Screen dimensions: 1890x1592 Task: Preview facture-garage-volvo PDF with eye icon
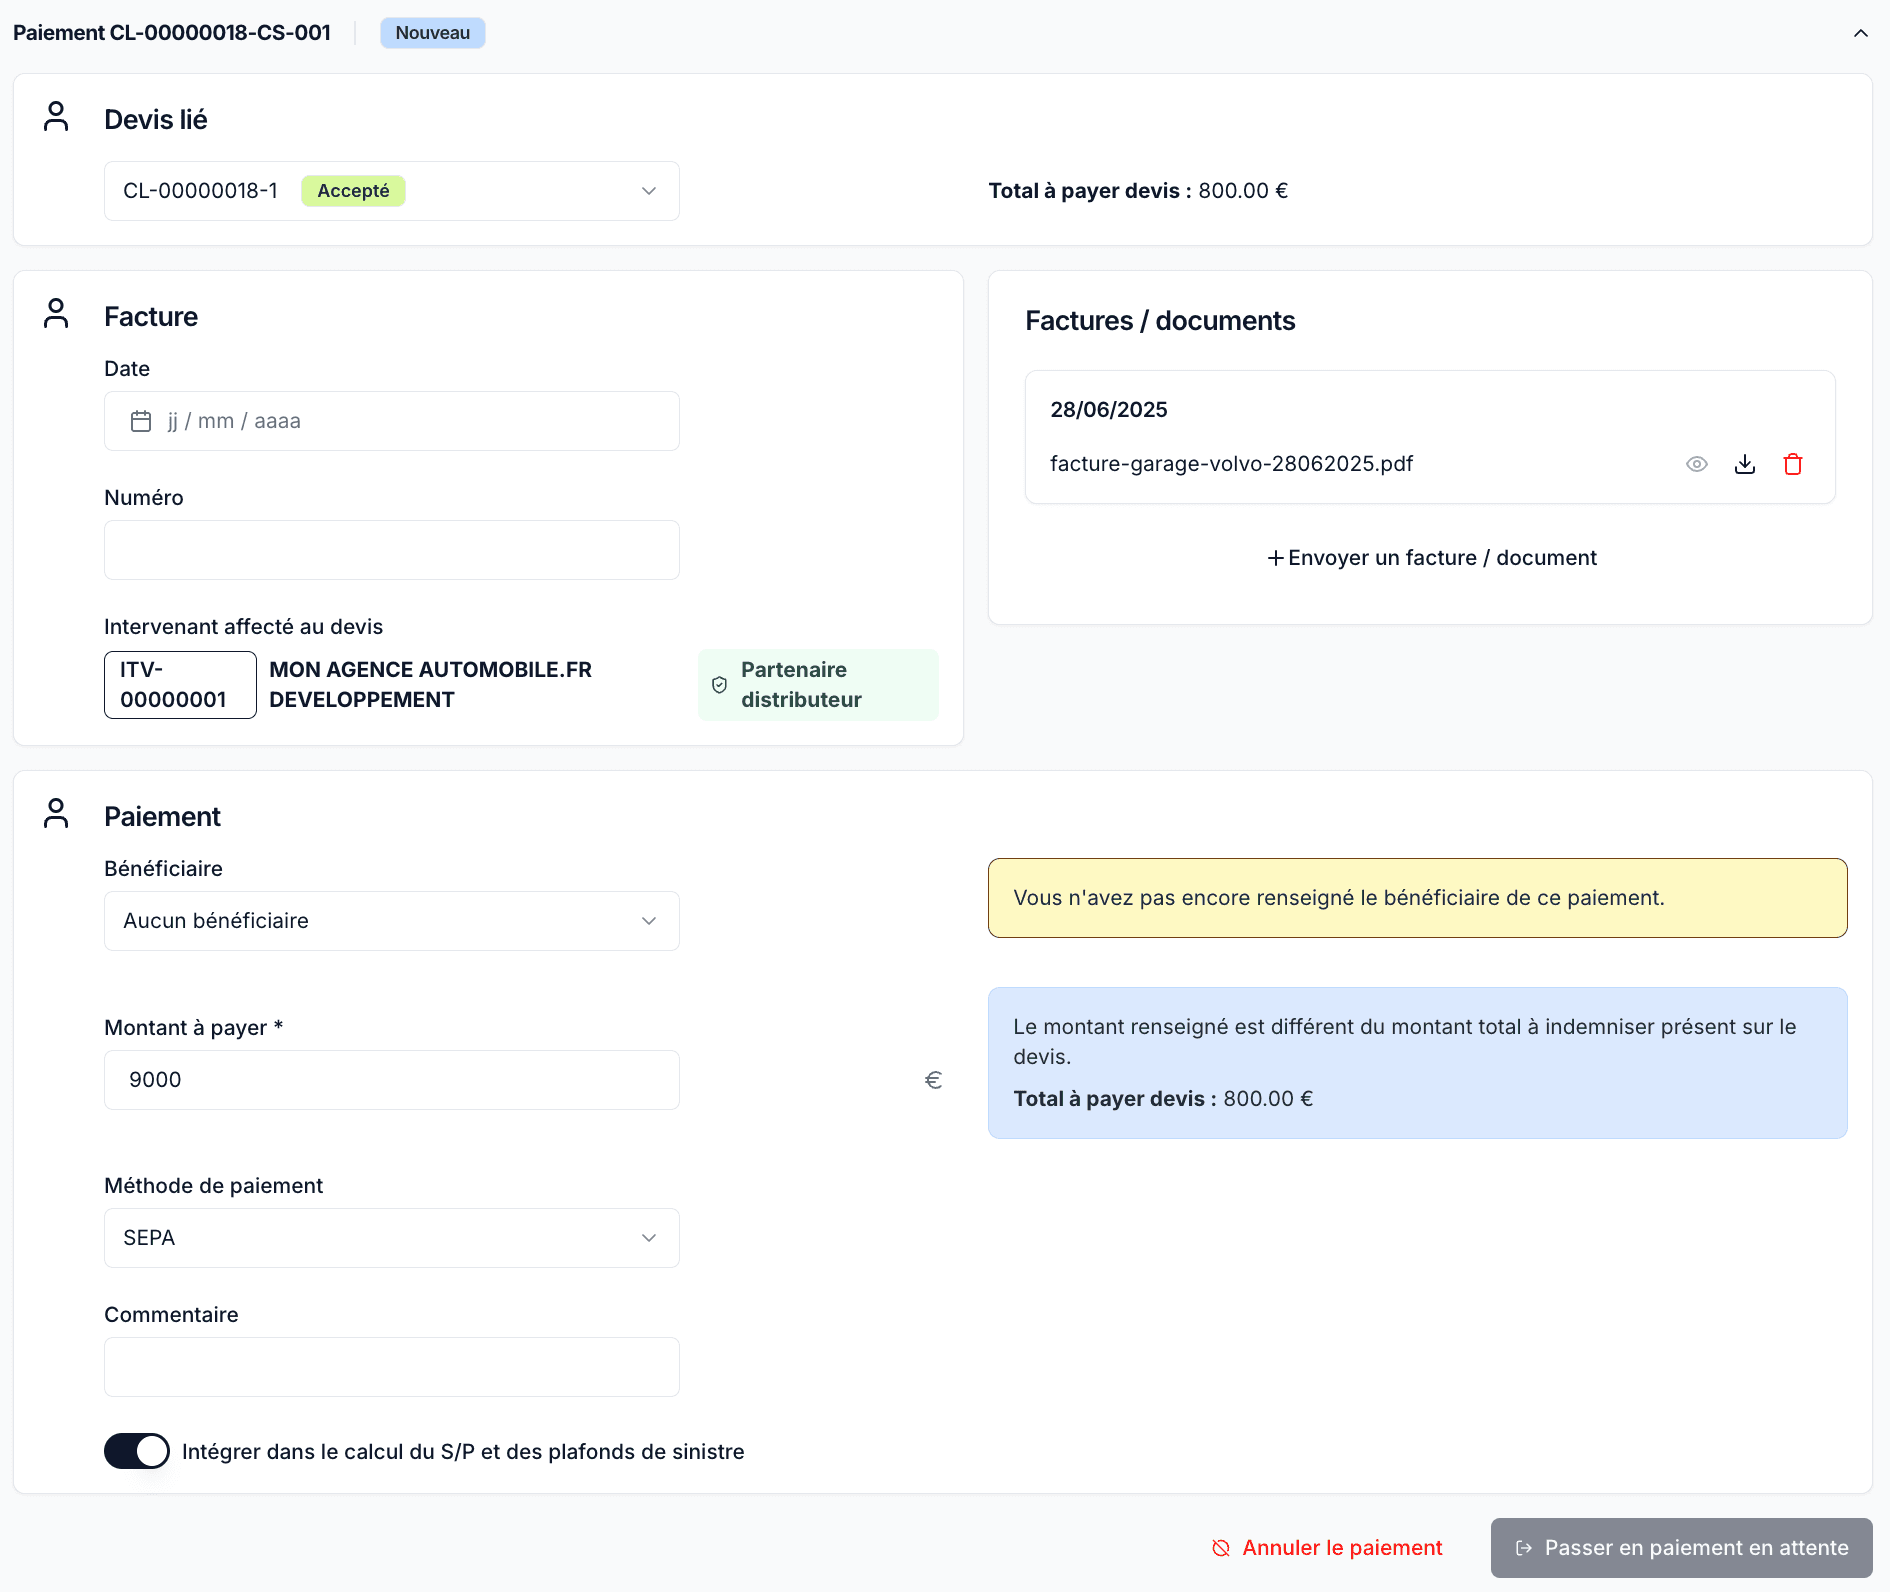[x=1696, y=464]
